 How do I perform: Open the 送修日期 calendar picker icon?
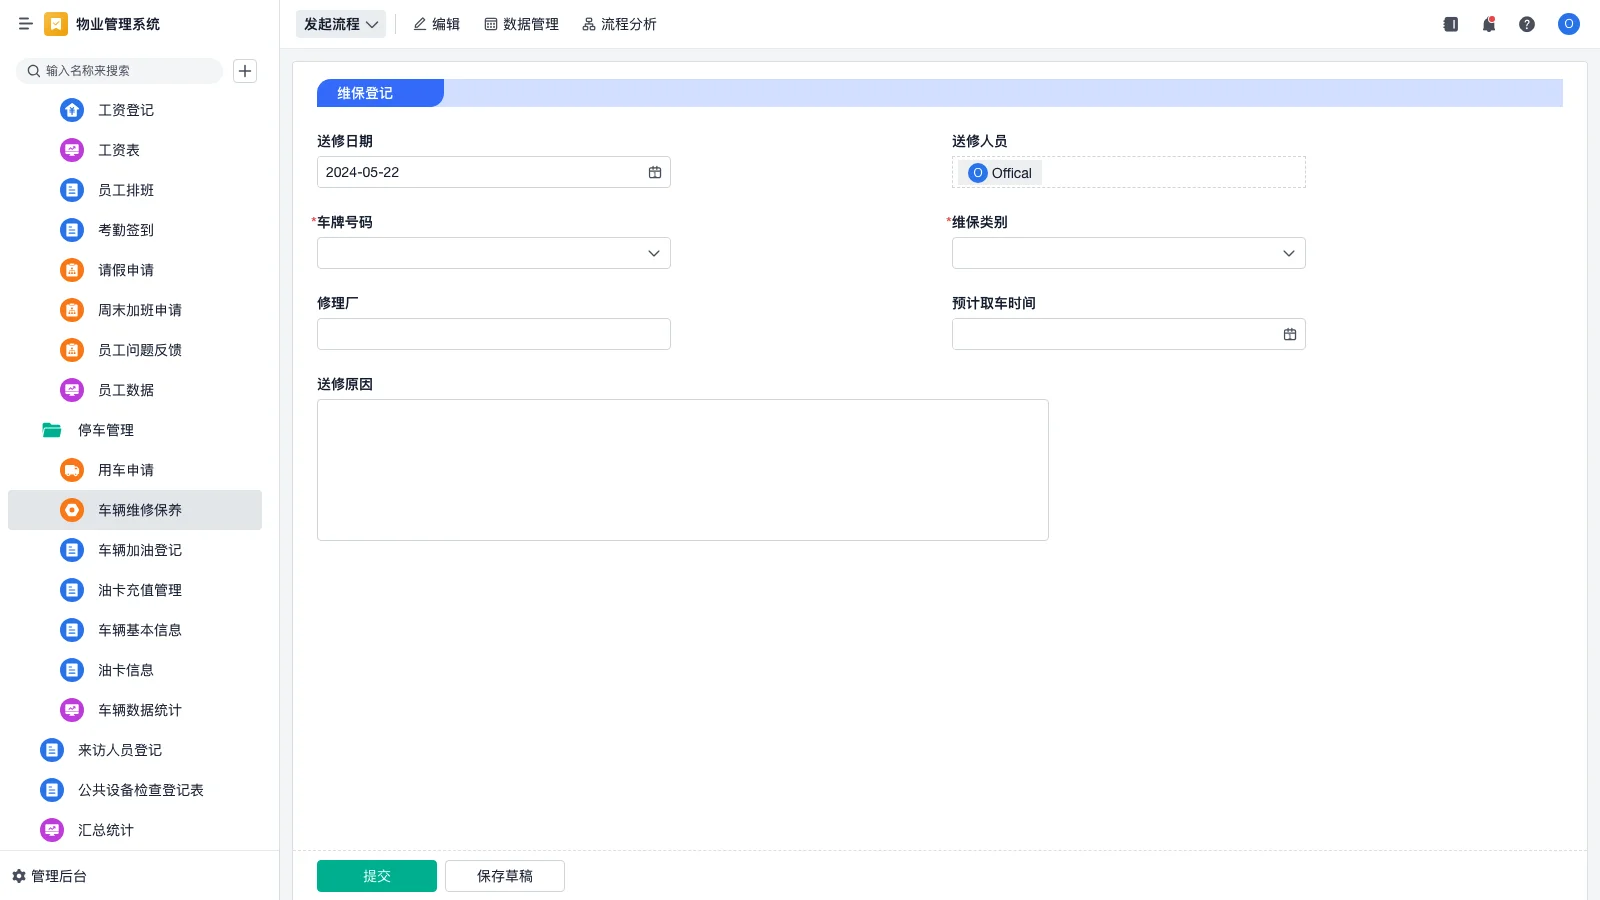[x=655, y=172]
